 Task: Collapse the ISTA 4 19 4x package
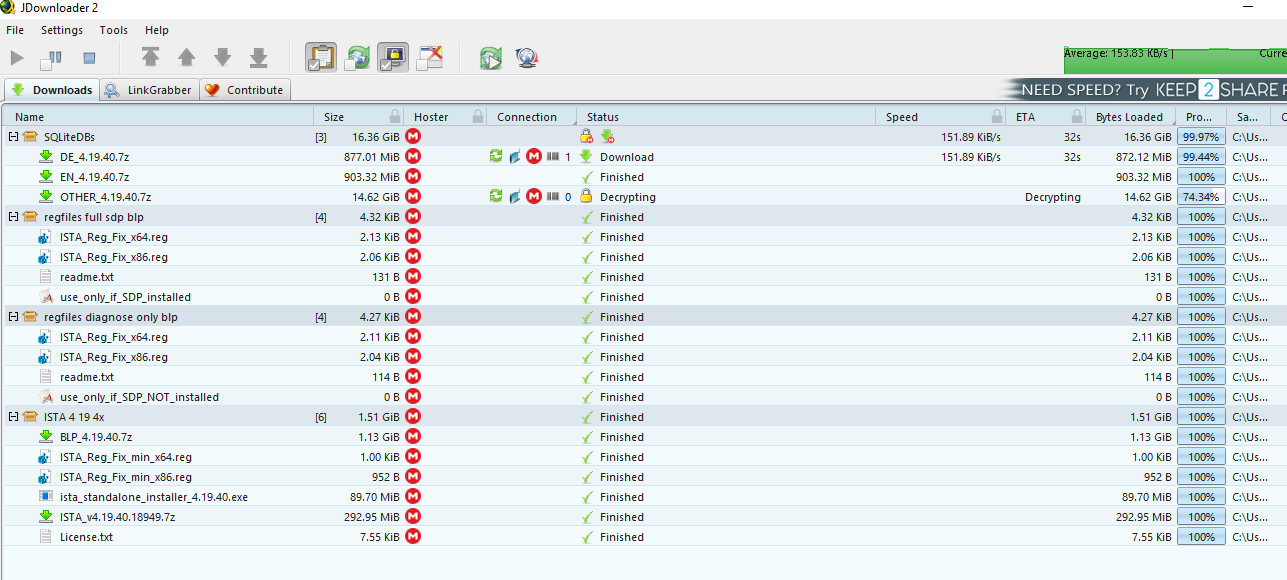tap(13, 417)
